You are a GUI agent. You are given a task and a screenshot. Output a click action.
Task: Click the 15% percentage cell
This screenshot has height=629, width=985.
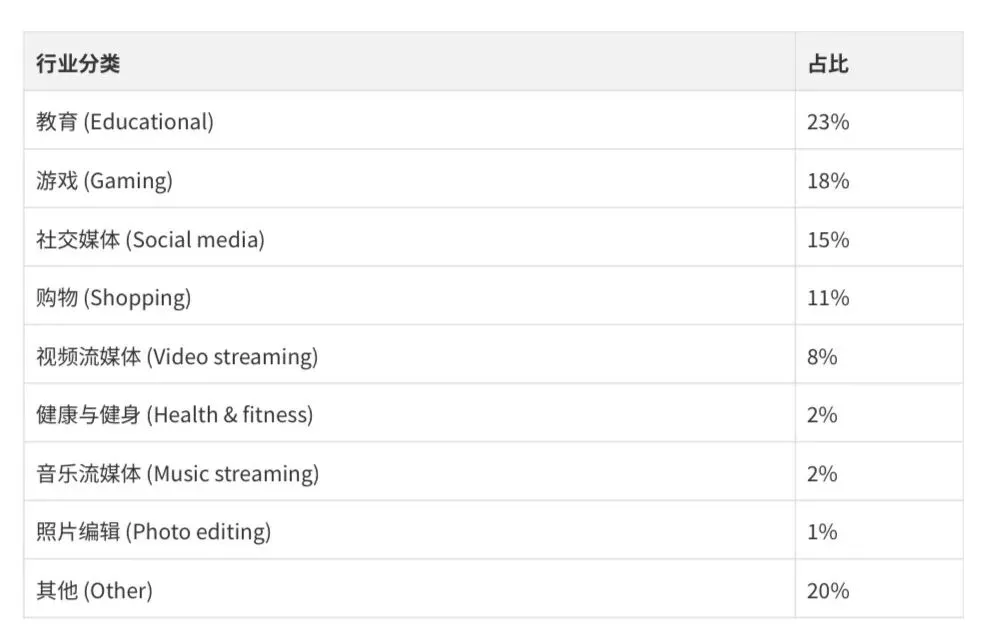(x=828, y=240)
